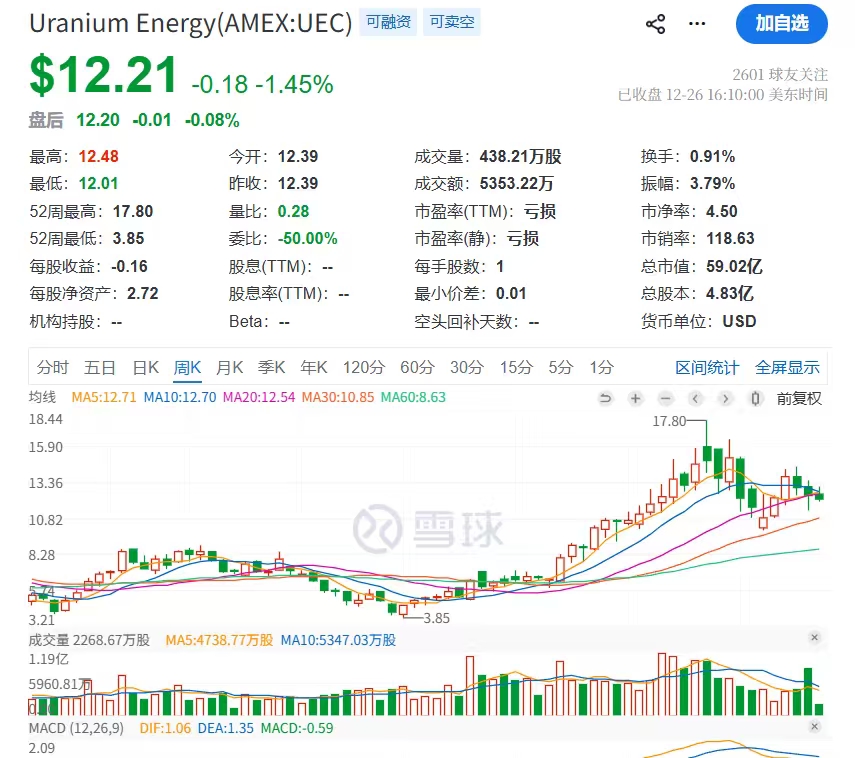Pan chart left with the left chevron

click(695, 399)
